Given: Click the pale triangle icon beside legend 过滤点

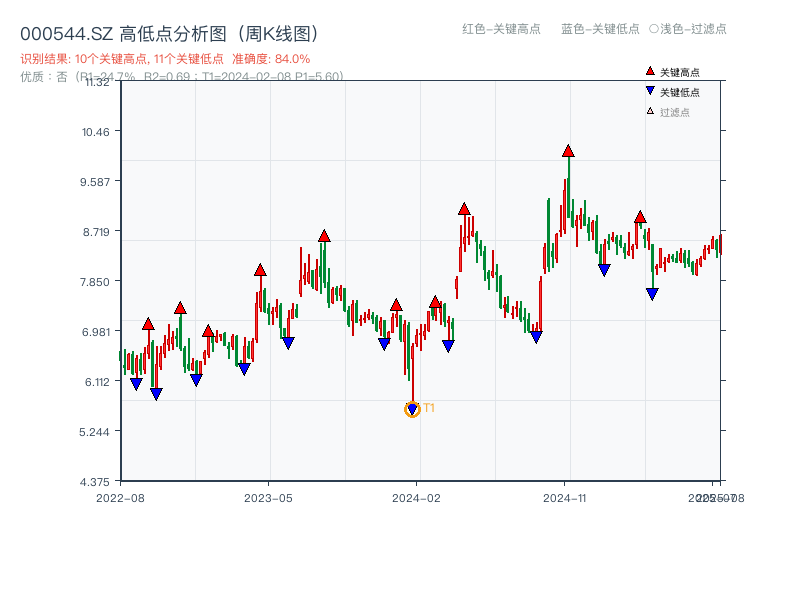Looking at the screenshot, I should click(x=650, y=111).
